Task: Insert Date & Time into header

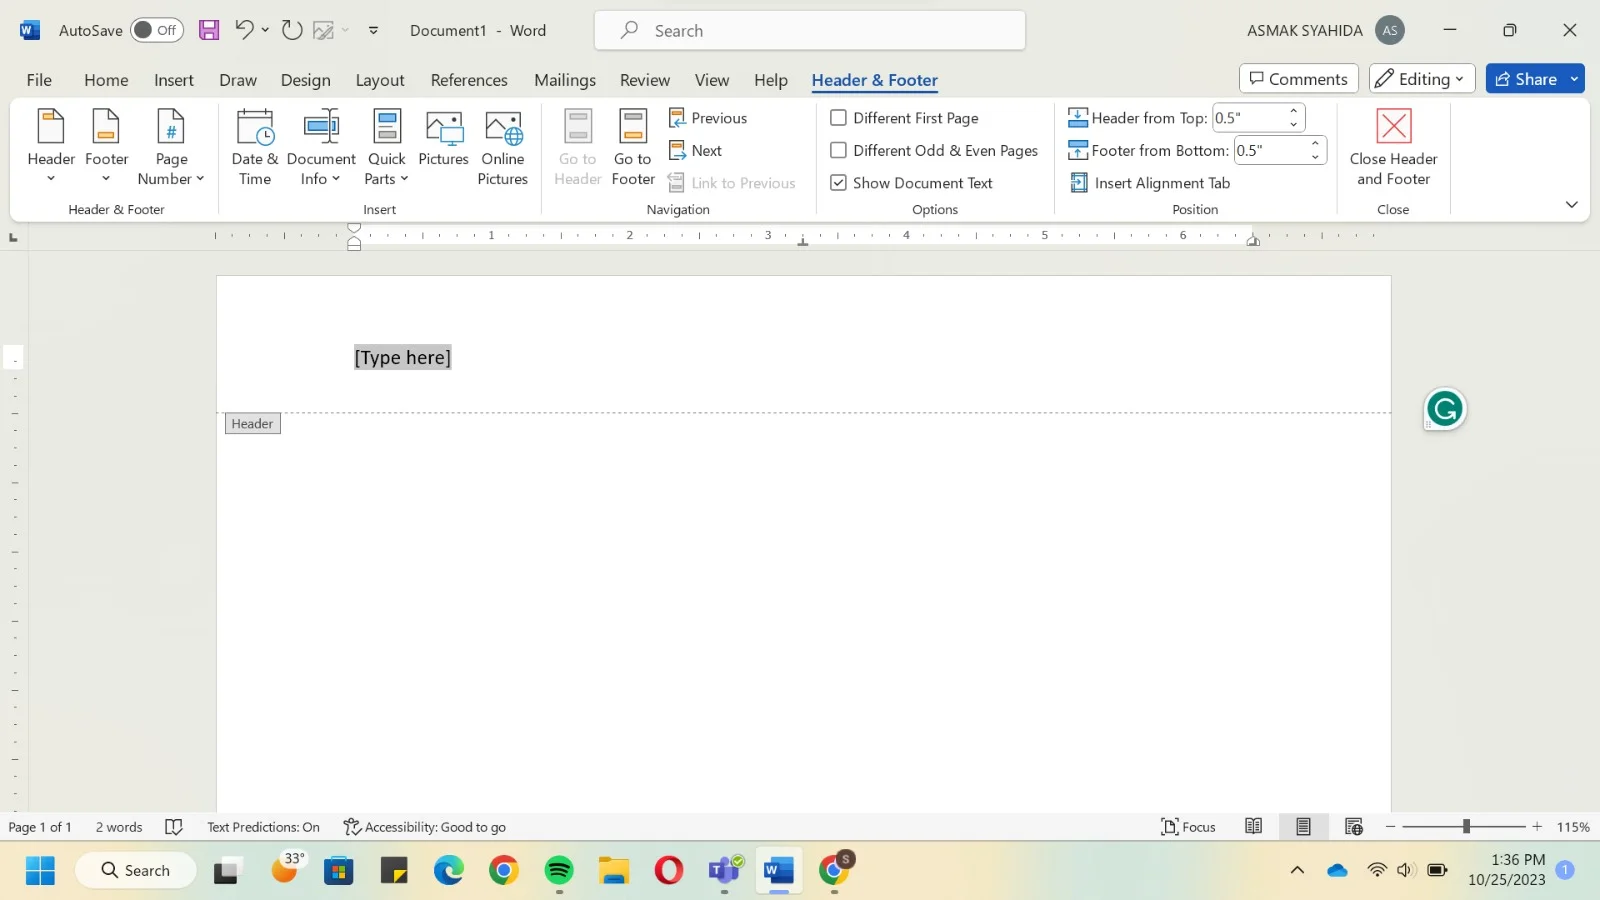Action: click(x=255, y=147)
